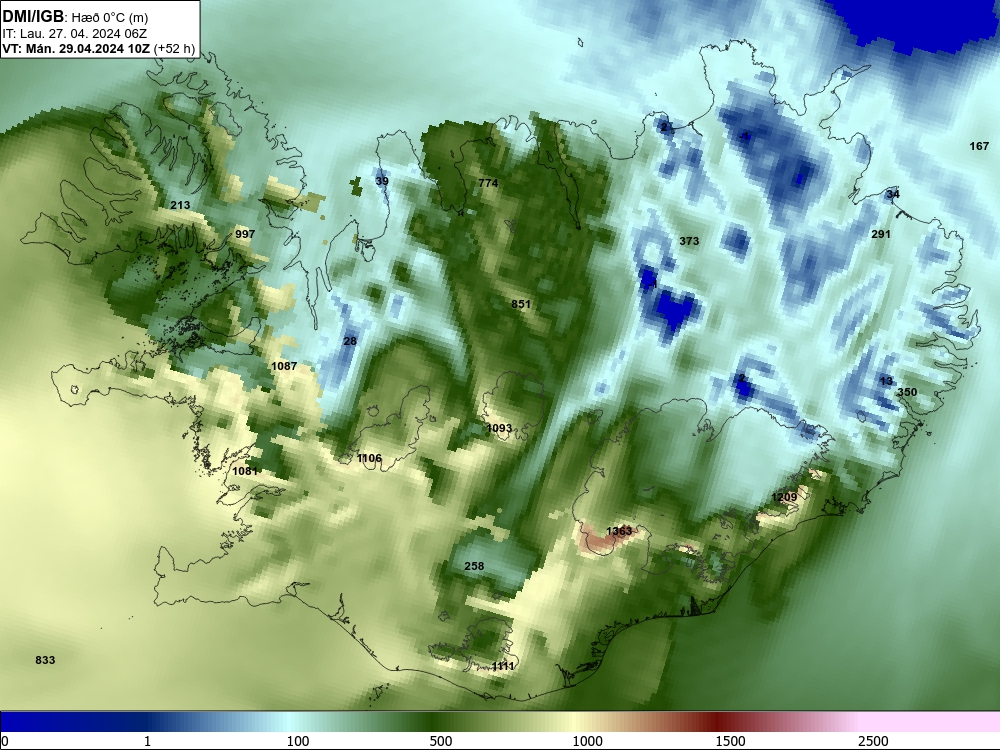Click the 258 map value

(474, 566)
